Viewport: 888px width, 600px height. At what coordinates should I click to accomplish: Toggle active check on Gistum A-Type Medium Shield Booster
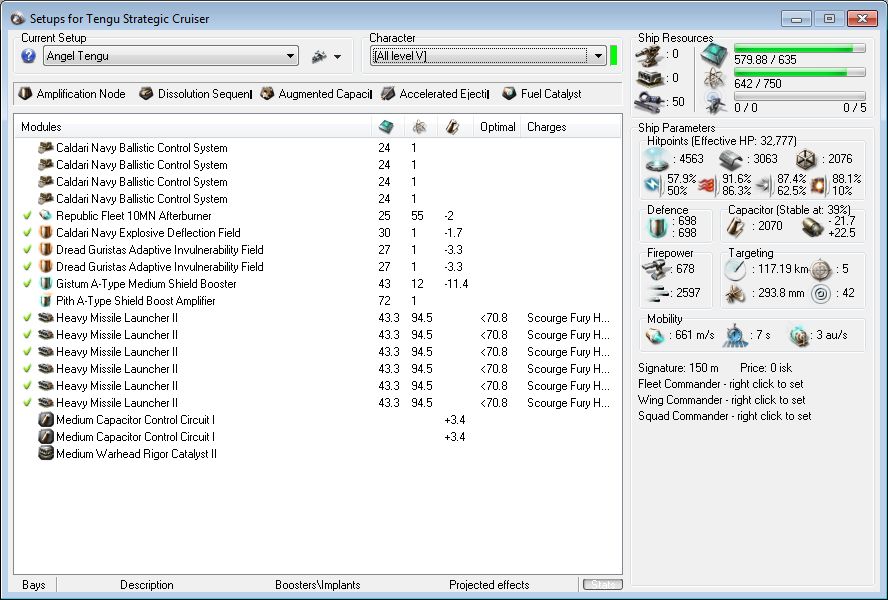[27, 284]
